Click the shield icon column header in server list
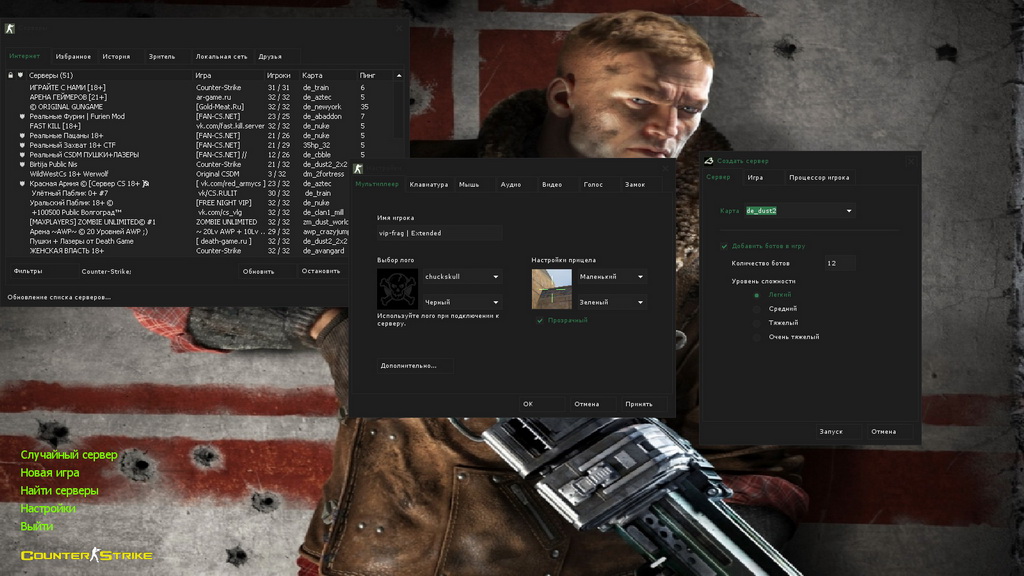 21,75
